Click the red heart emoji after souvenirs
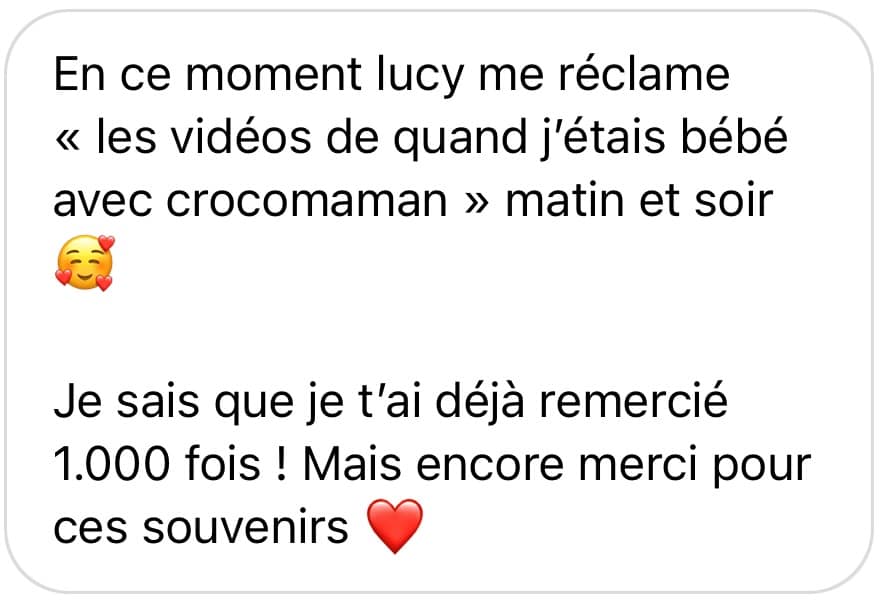This screenshot has width=882, height=602. point(394,526)
